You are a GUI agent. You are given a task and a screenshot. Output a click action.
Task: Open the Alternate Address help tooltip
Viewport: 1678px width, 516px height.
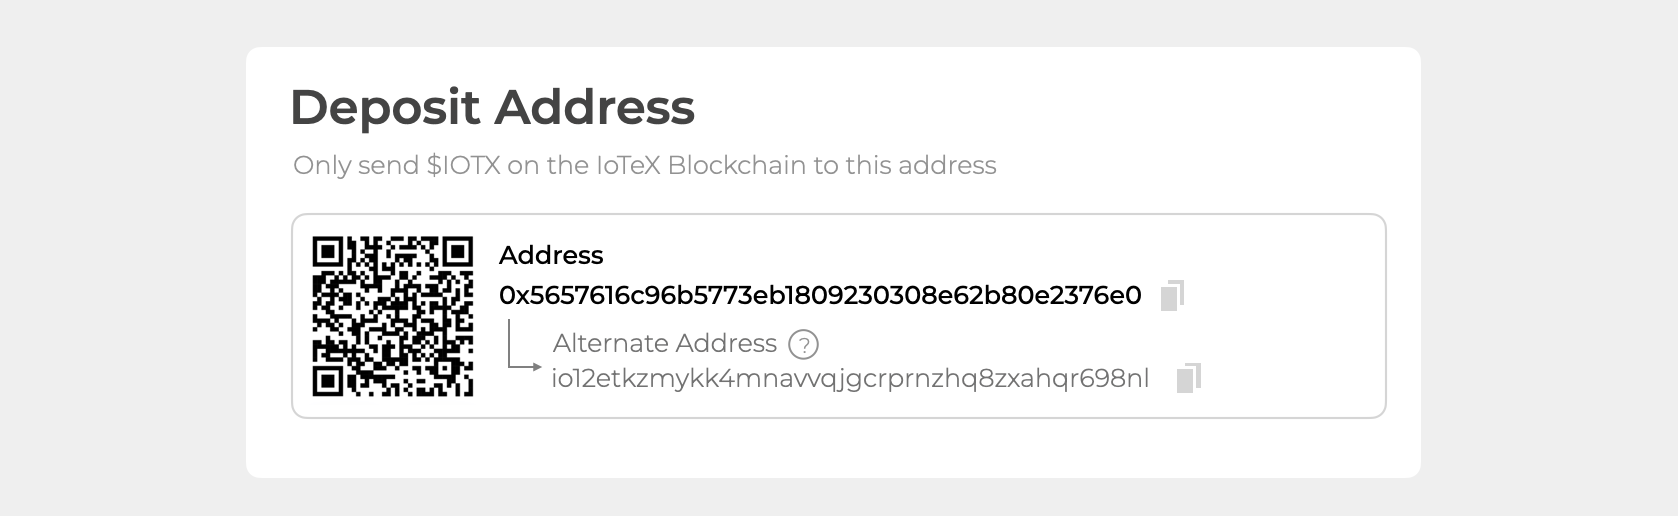coord(803,344)
